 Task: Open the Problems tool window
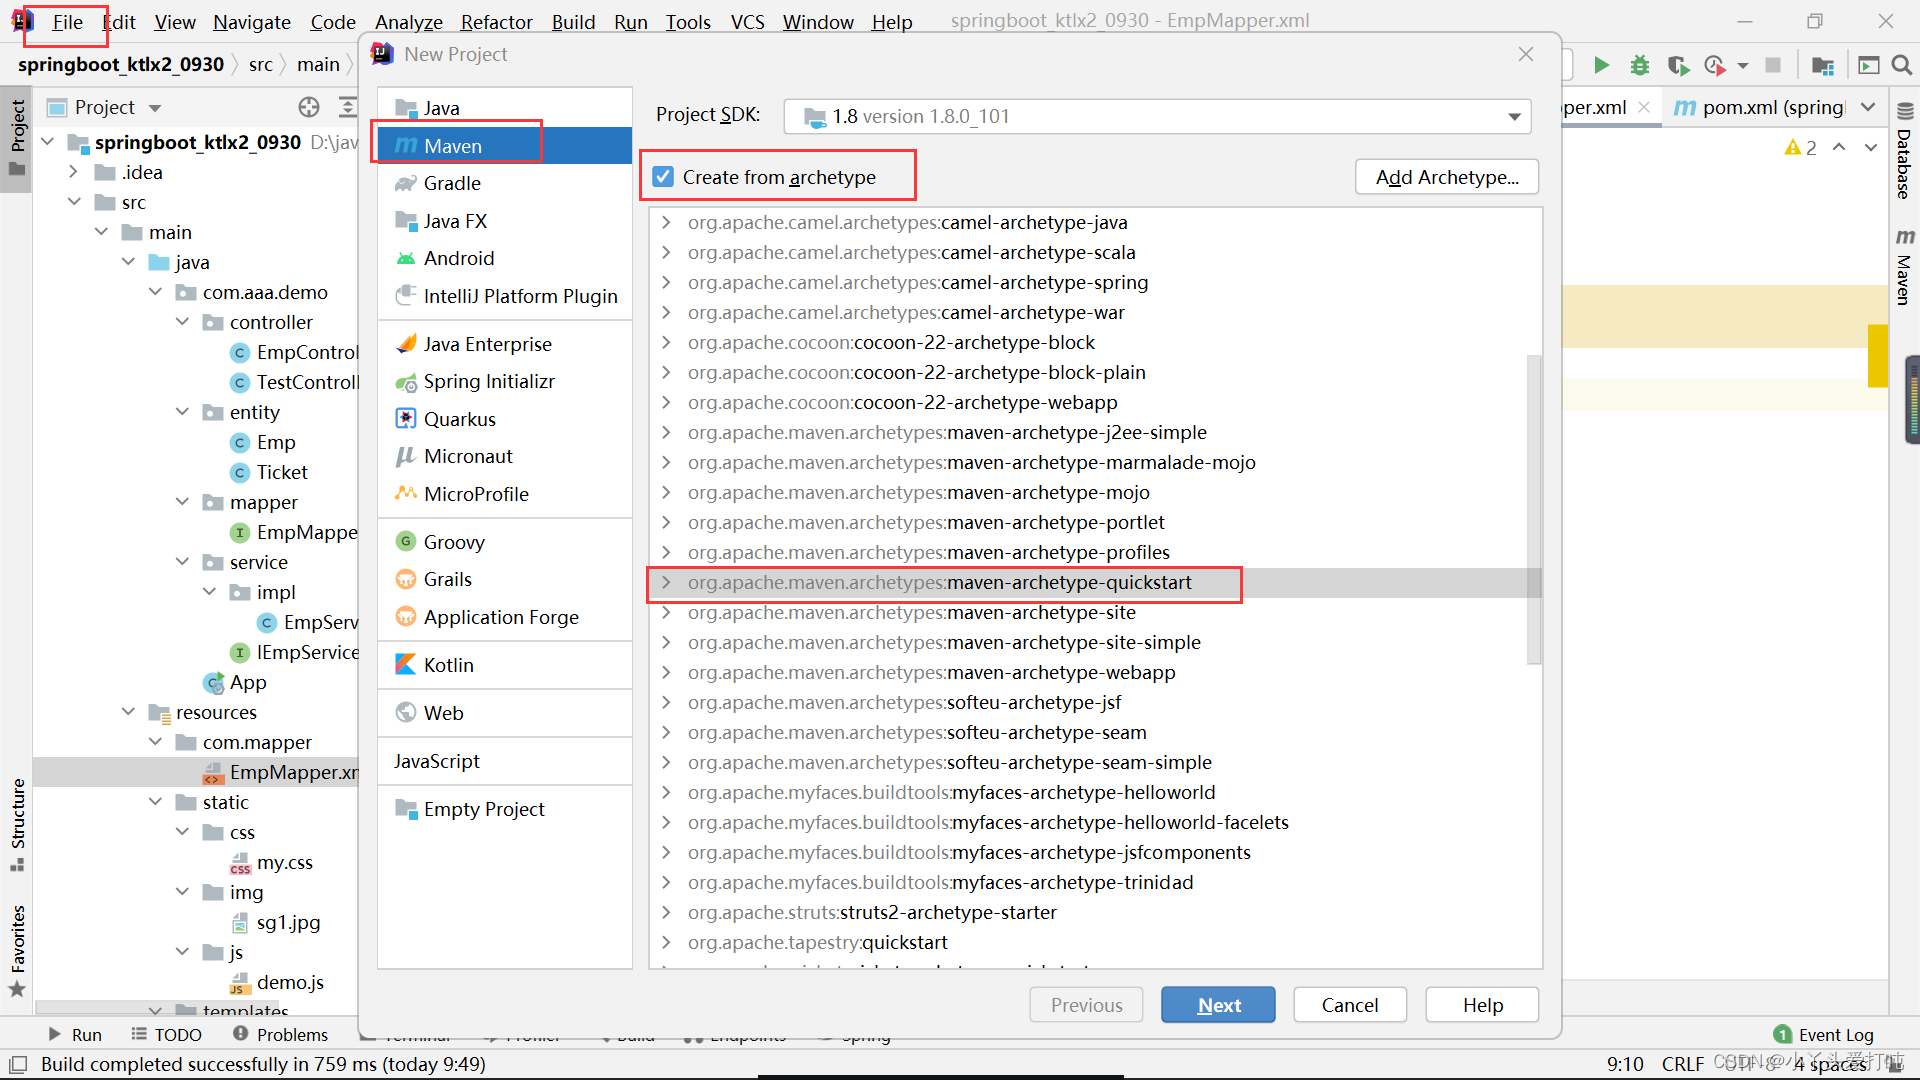(280, 1035)
